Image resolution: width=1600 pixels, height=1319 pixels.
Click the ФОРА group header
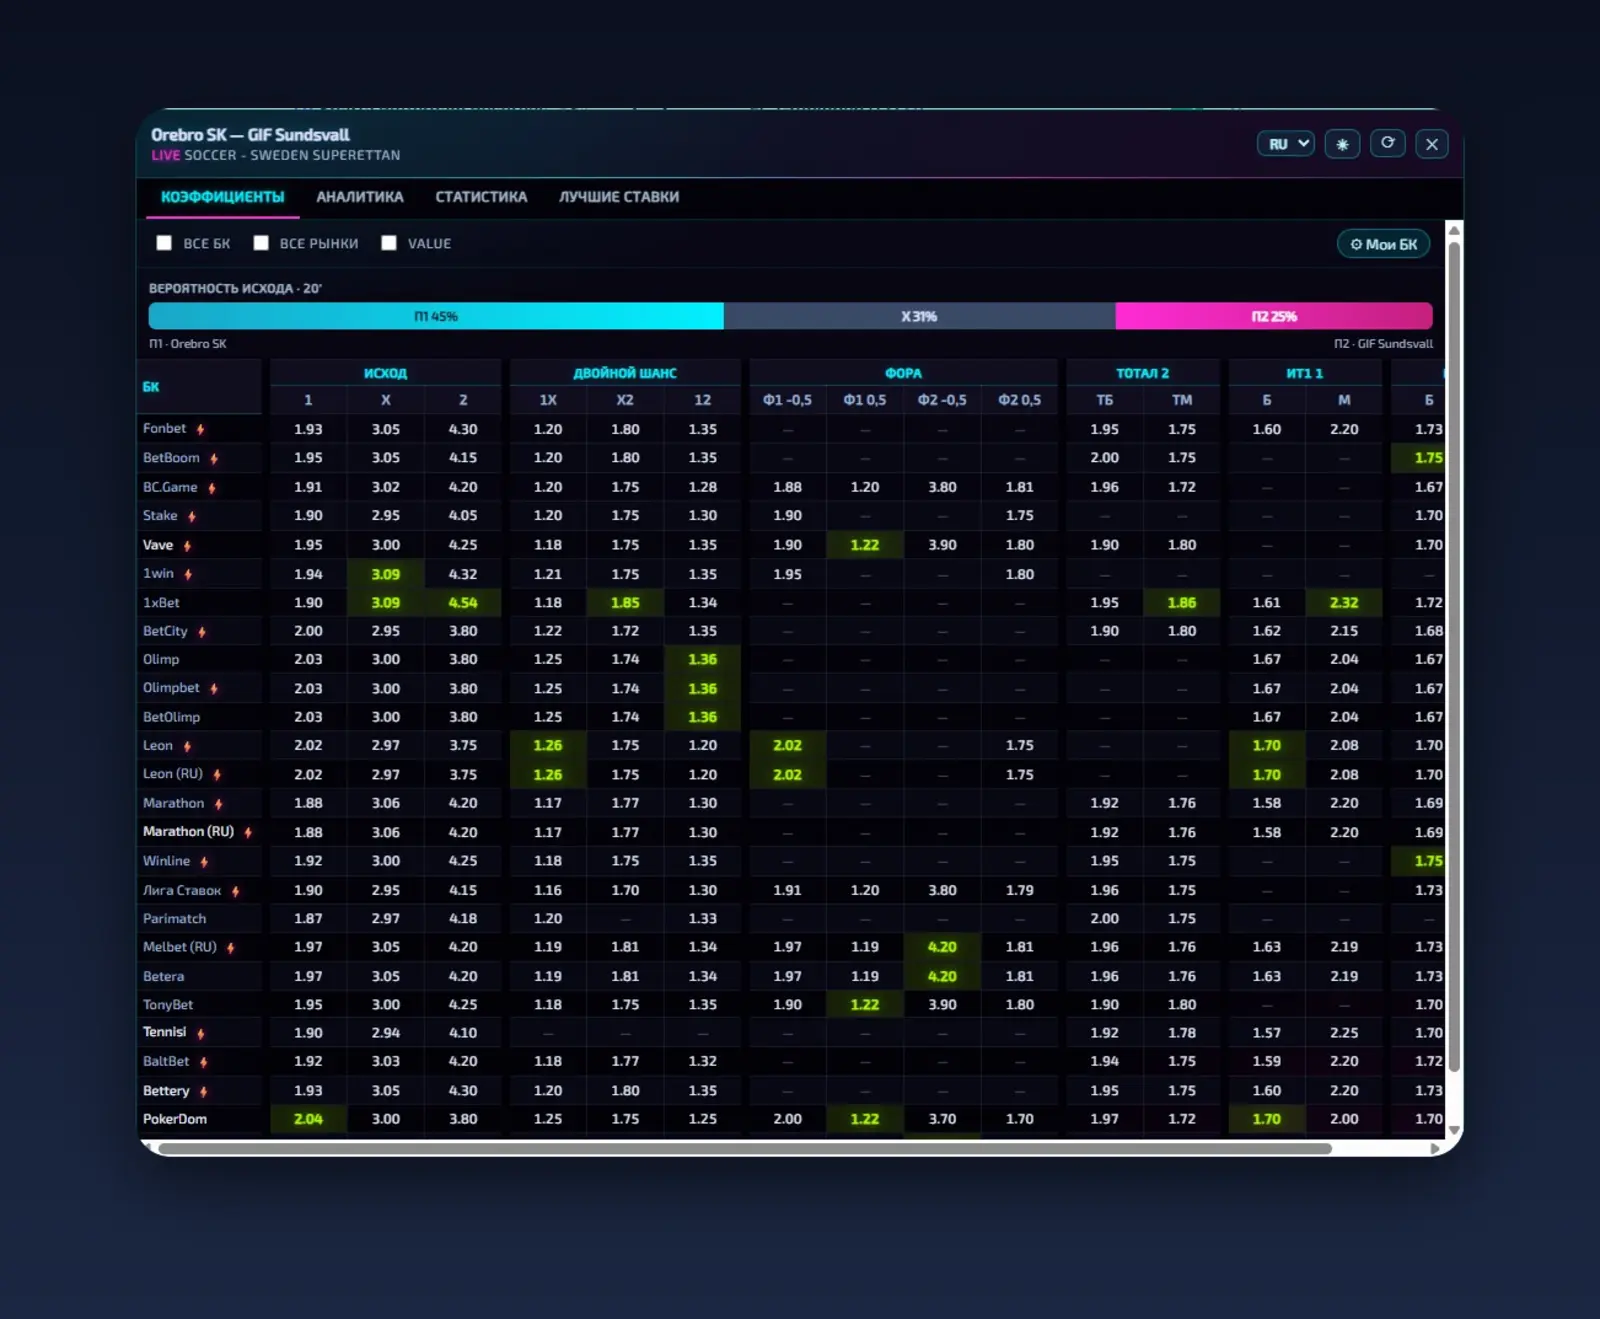click(903, 373)
